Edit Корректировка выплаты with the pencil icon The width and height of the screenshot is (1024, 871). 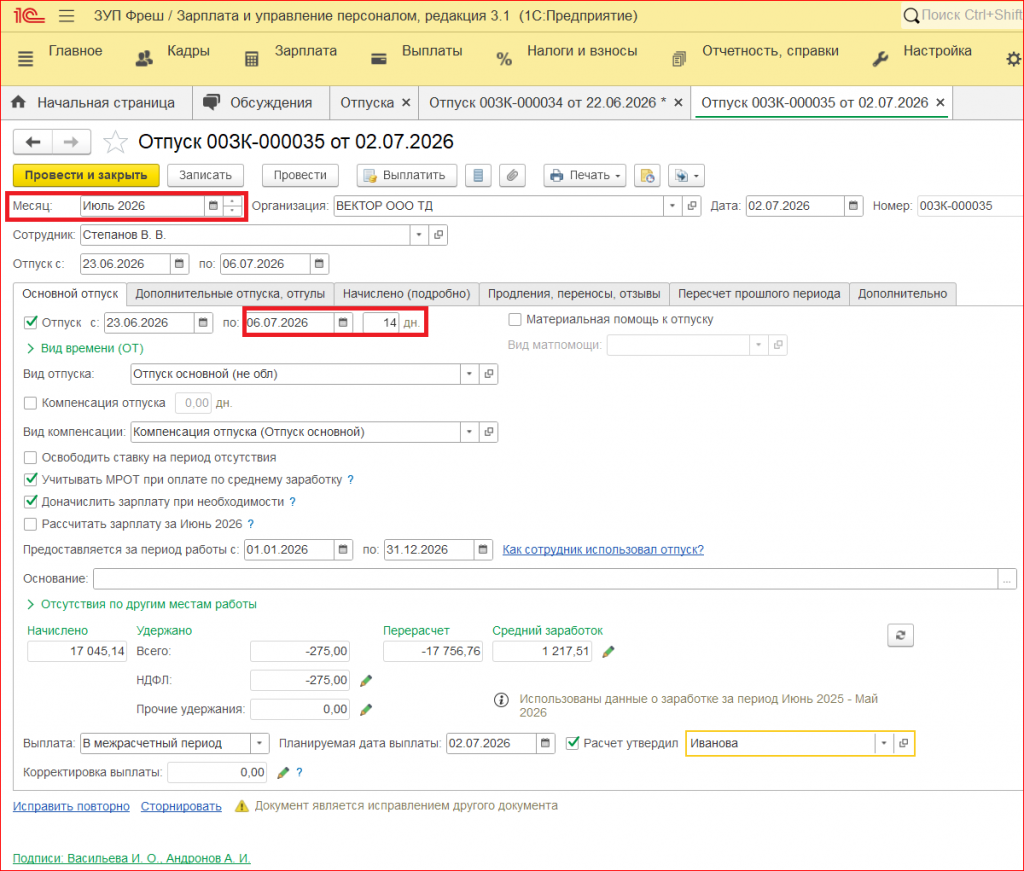tap(283, 772)
